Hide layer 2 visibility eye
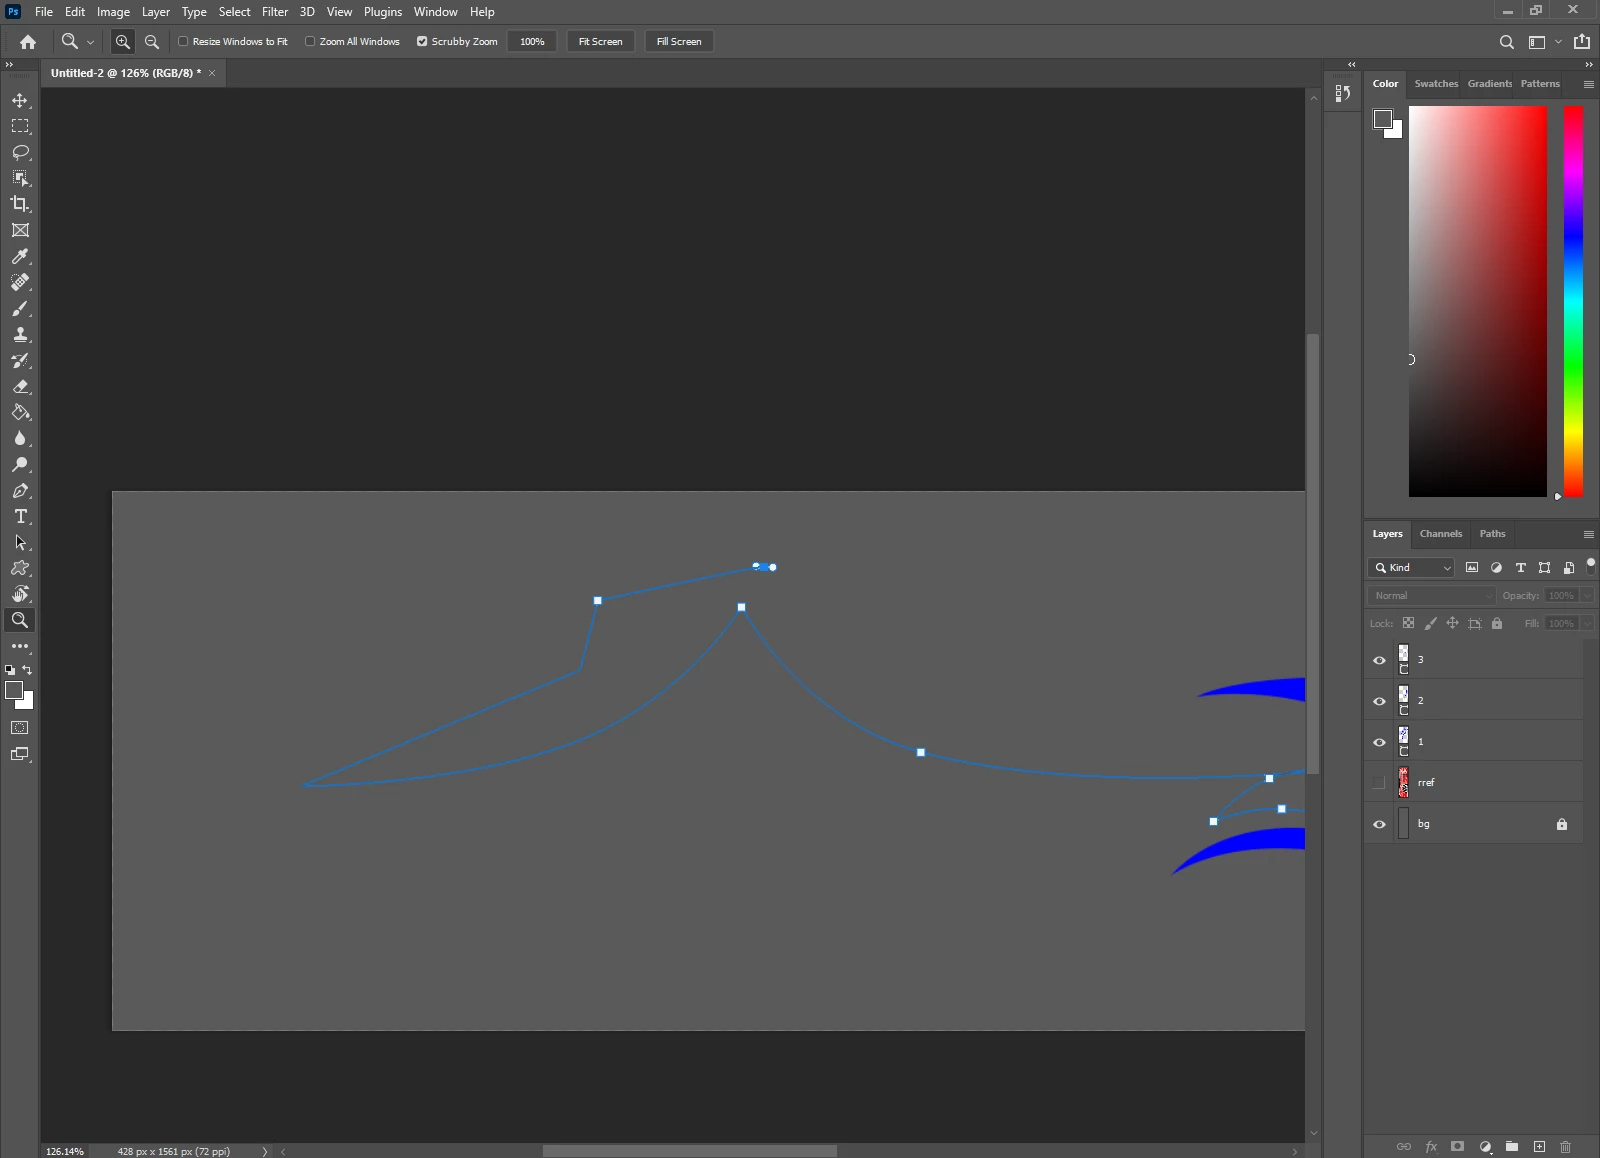The image size is (1600, 1158). pyautogui.click(x=1379, y=701)
